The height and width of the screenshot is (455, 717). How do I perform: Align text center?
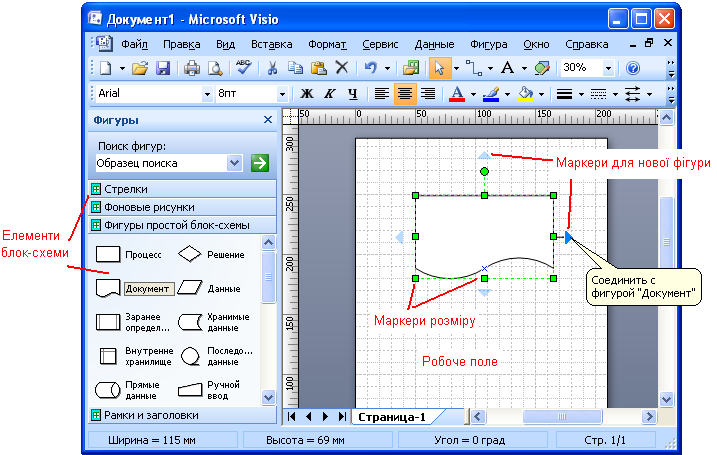pos(405,94)
